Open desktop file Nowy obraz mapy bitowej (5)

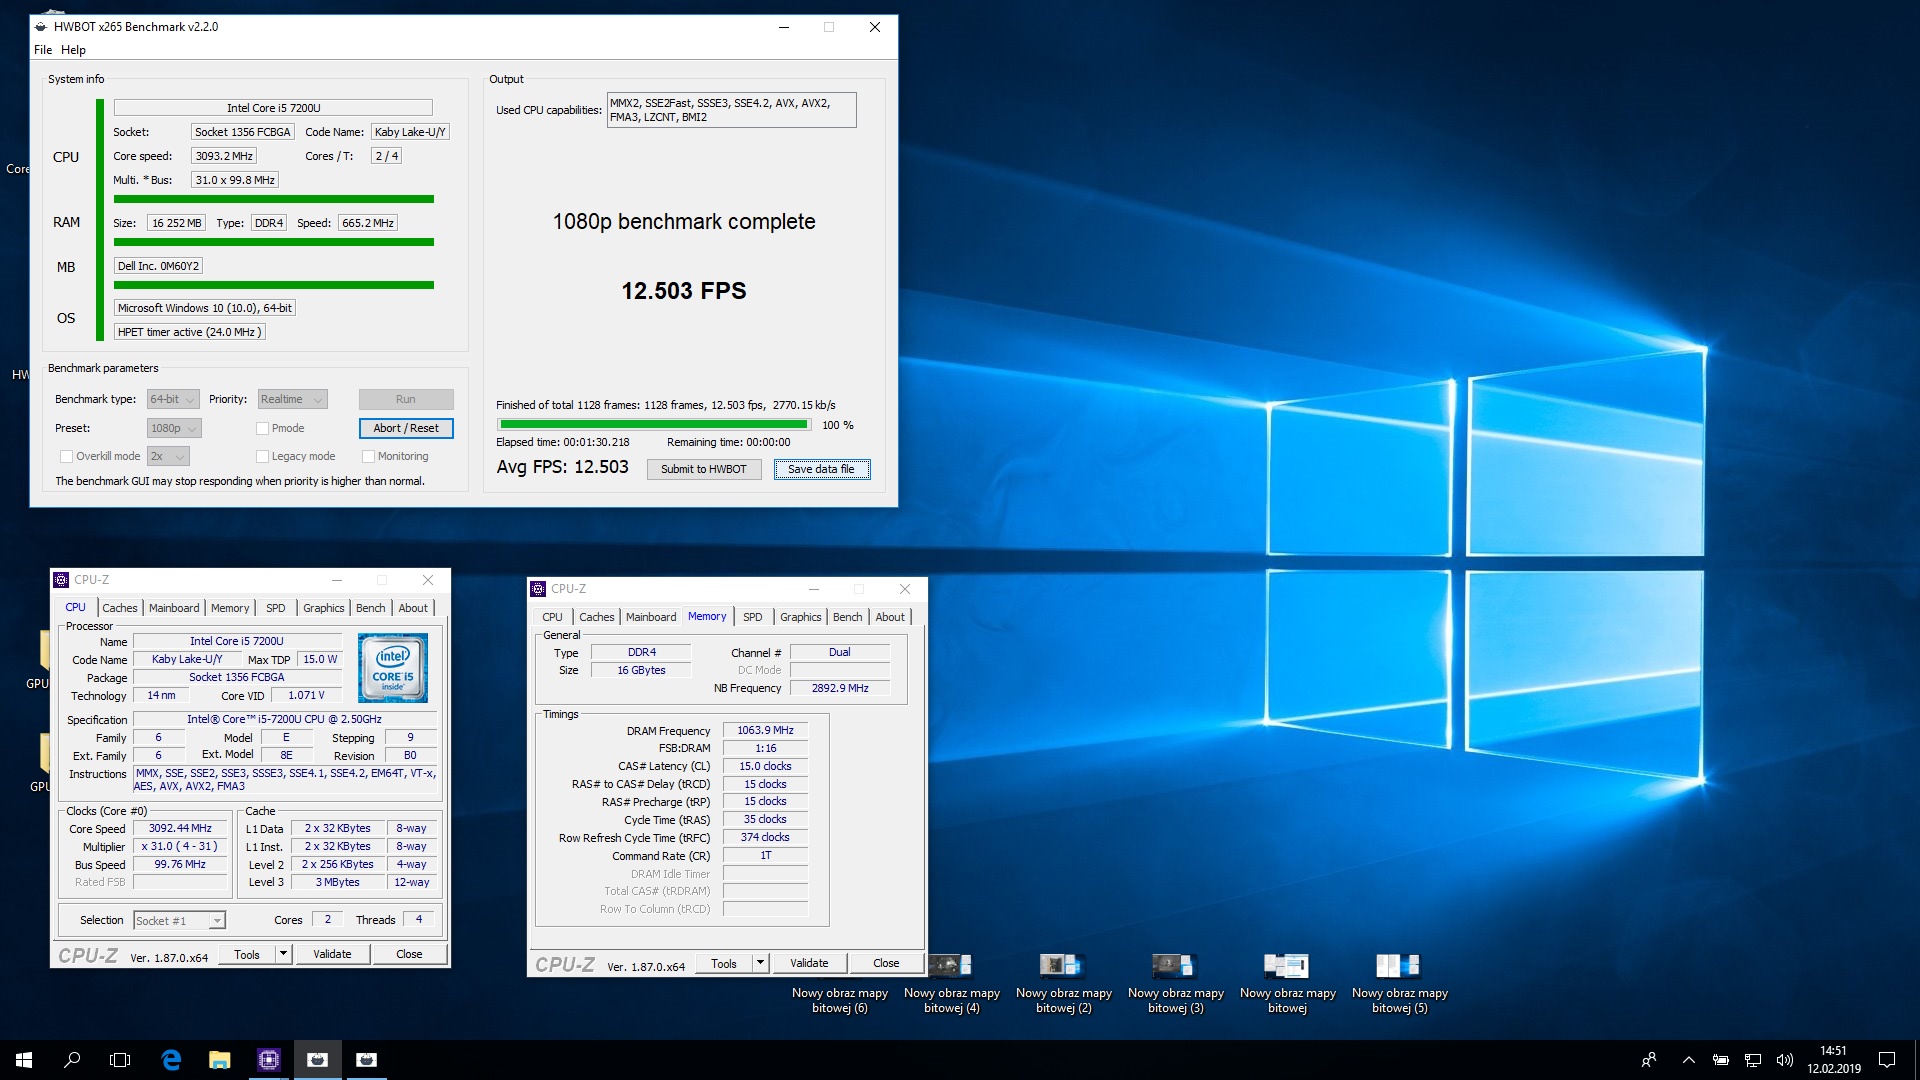pos(1399,984)
